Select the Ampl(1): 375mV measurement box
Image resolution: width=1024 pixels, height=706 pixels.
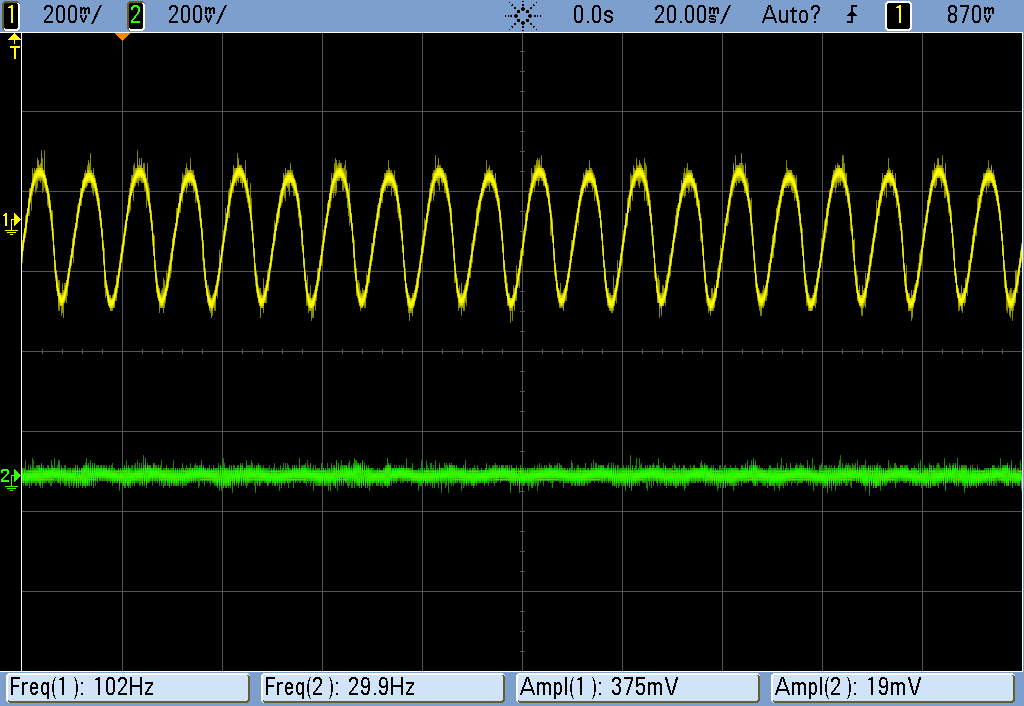(x=638, y=687)
